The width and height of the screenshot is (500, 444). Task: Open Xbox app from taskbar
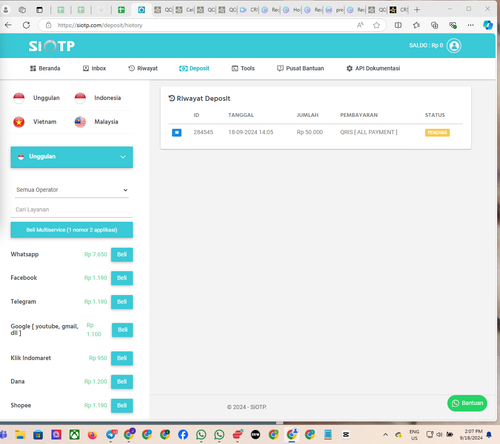tap(74, 435)
